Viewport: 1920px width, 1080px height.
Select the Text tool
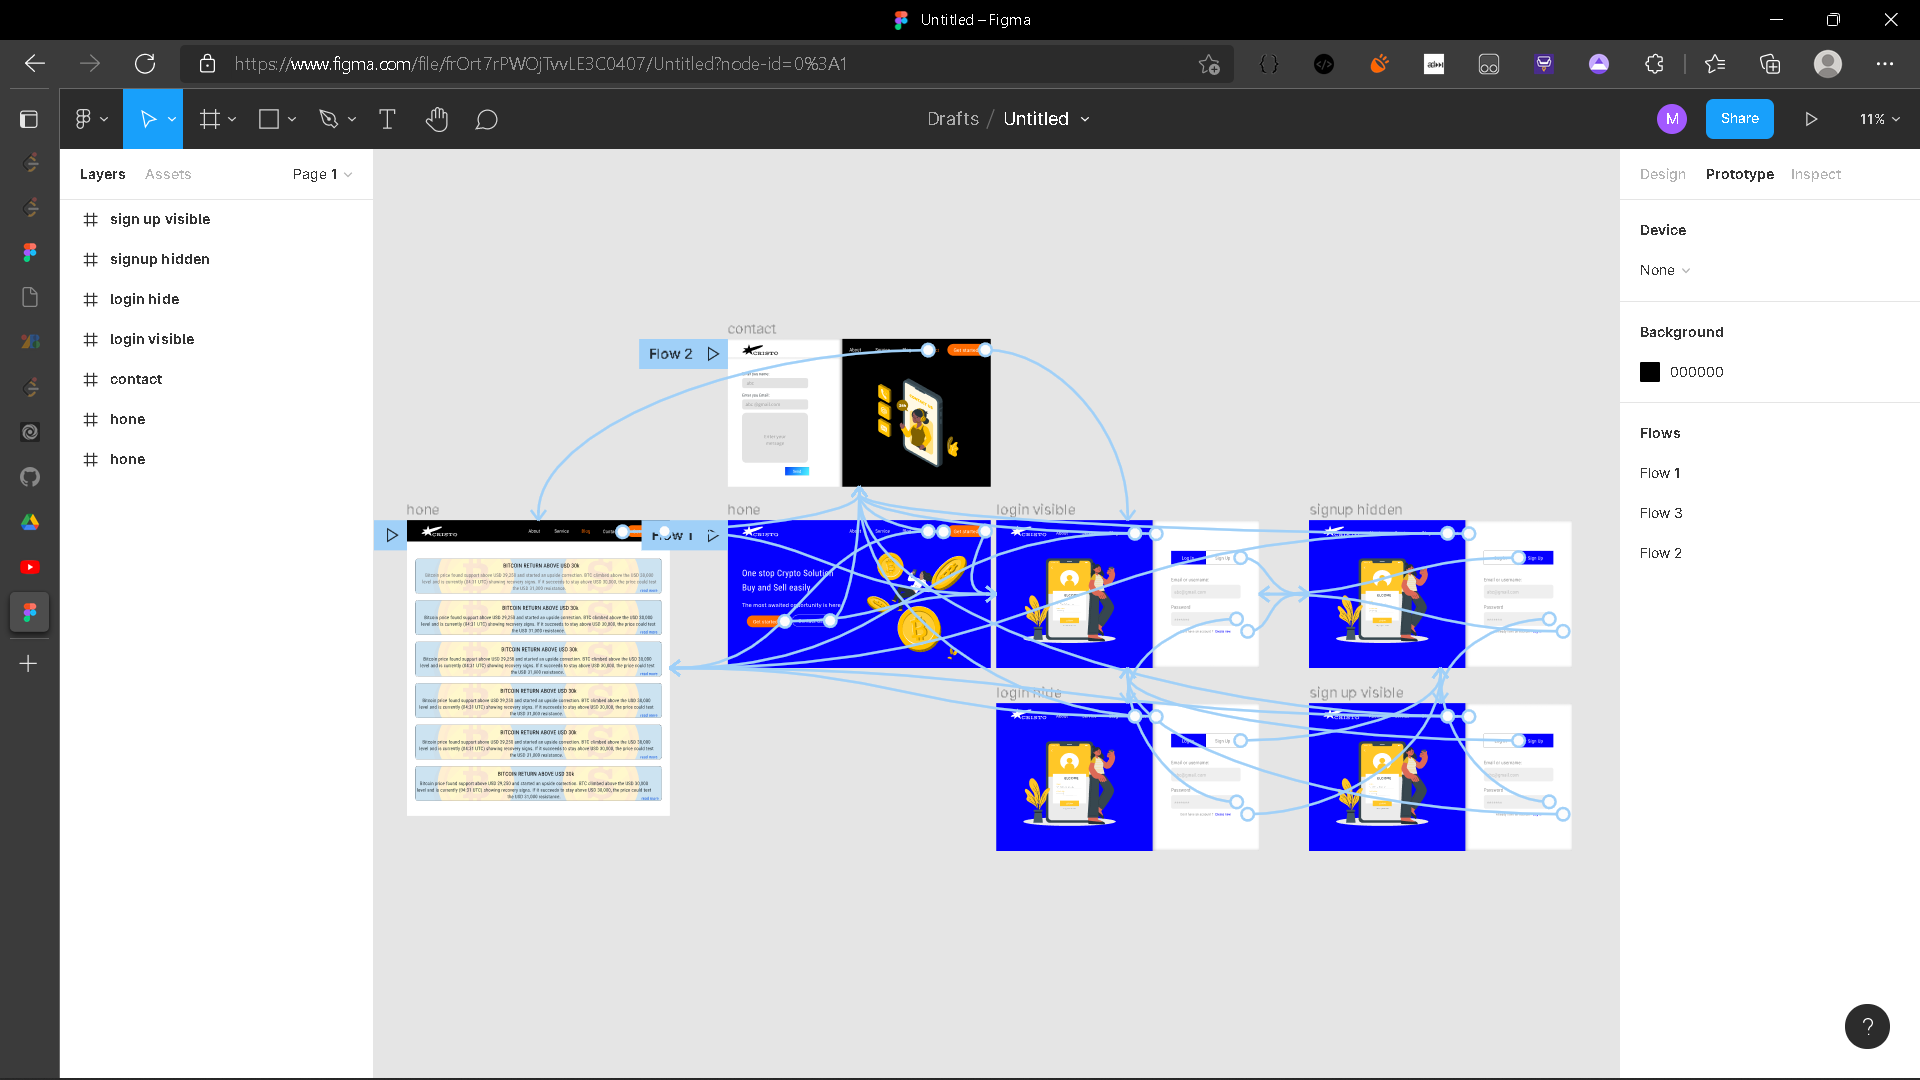point(387,119)
